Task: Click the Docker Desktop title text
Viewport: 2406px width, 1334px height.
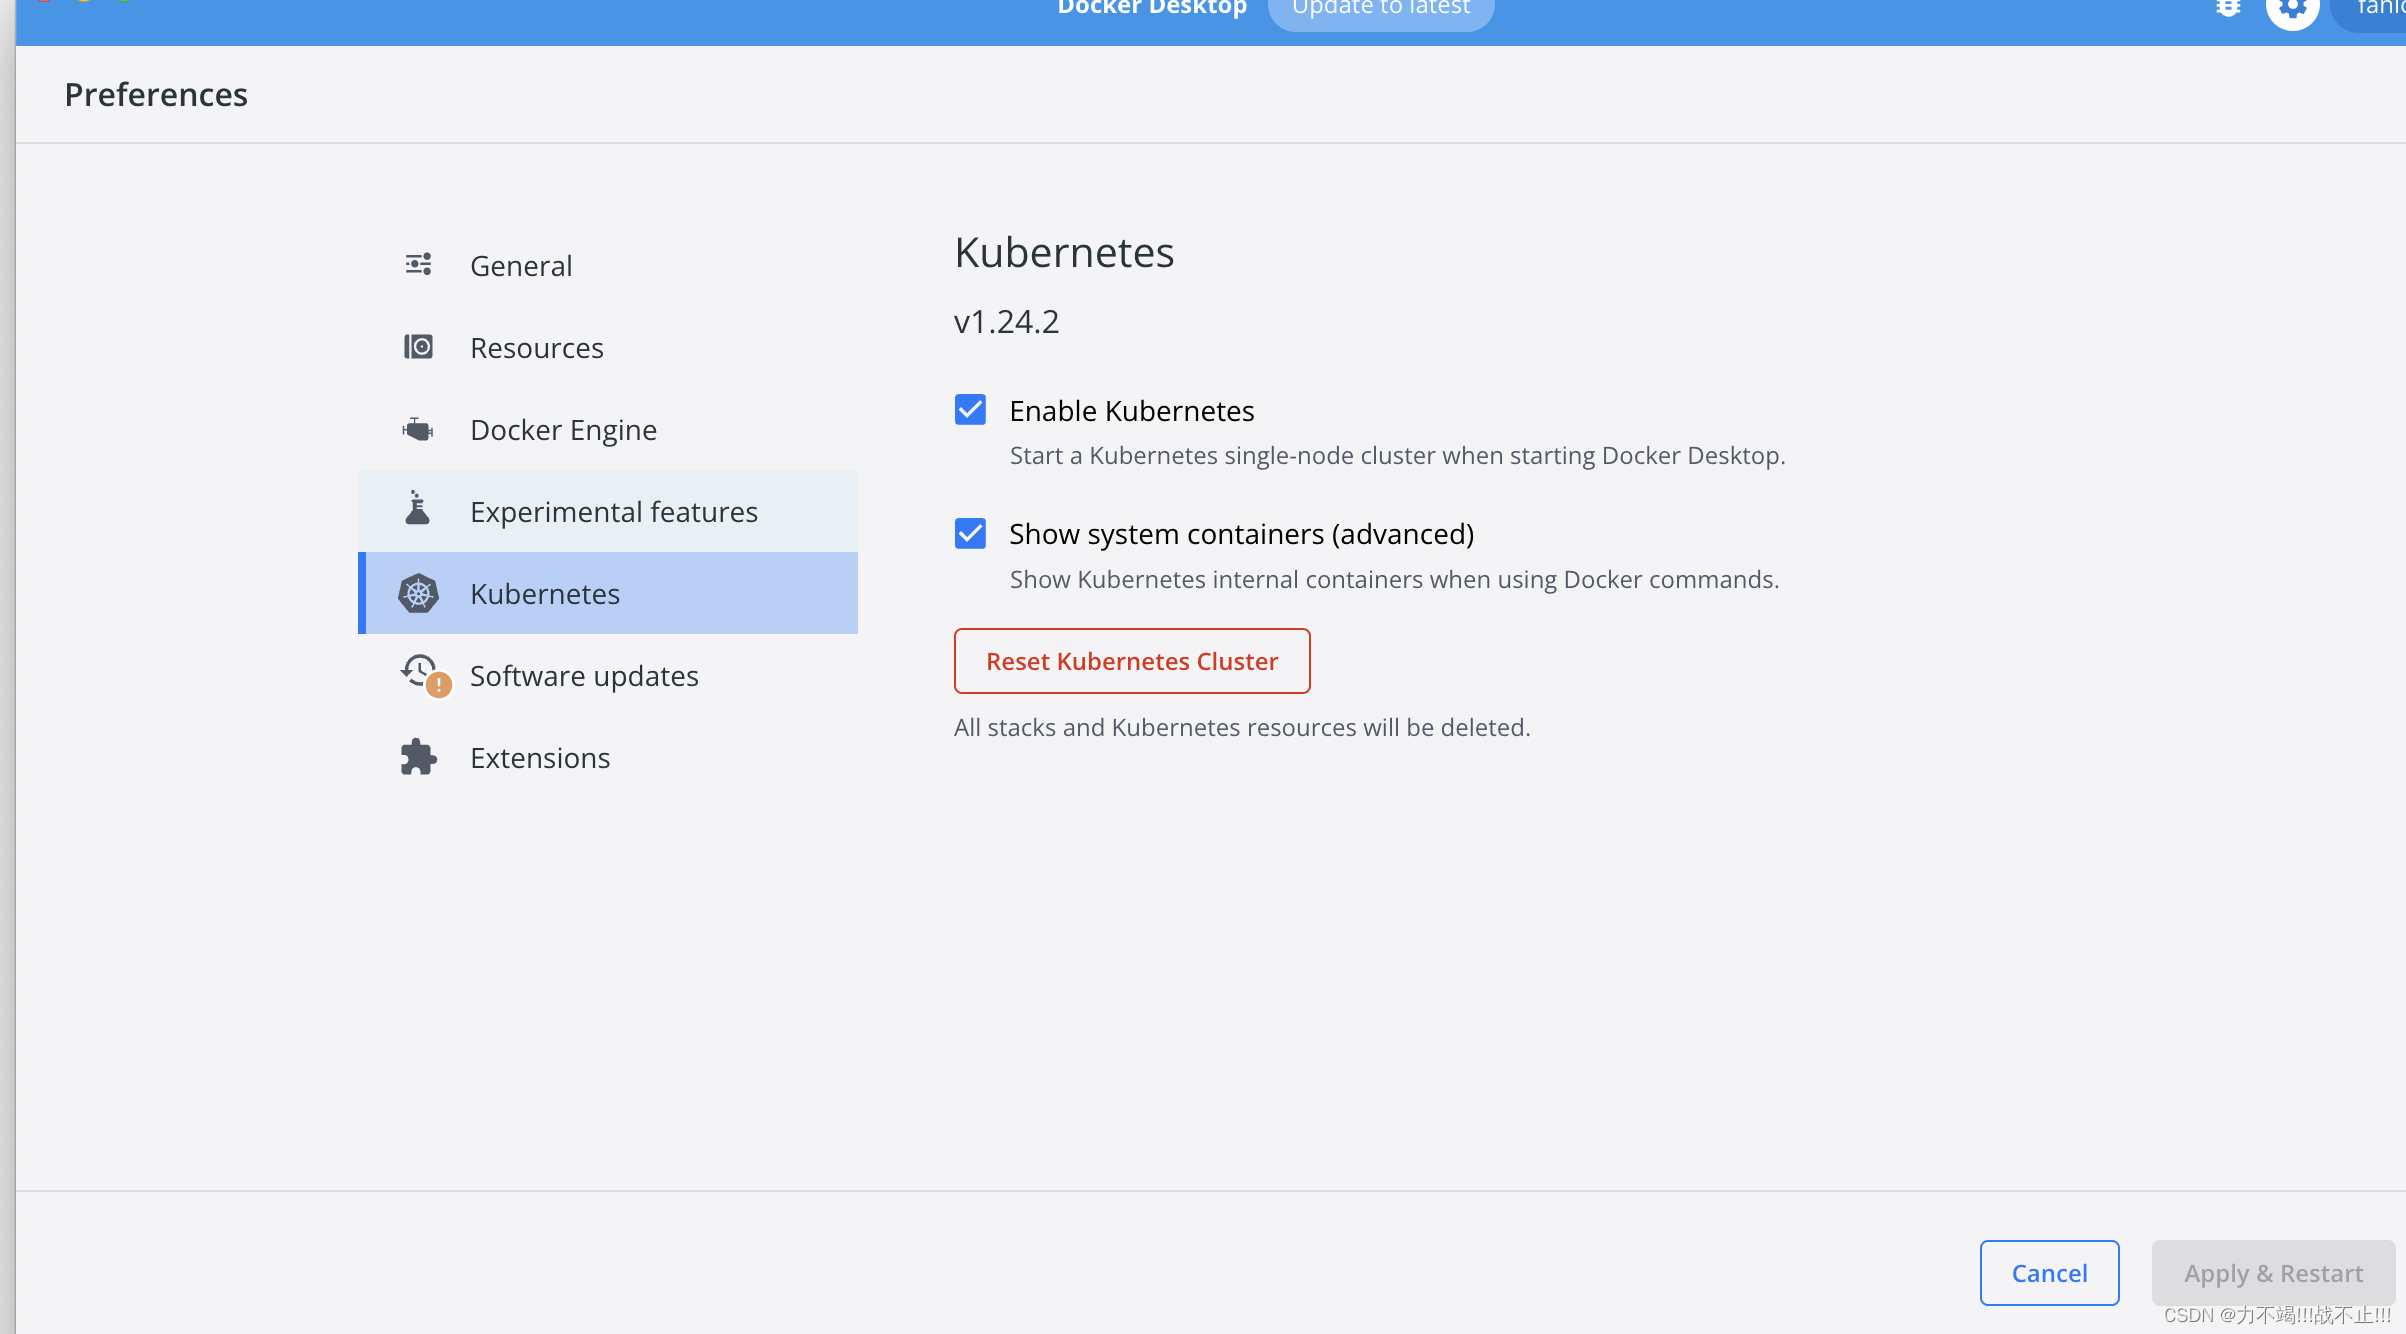Action: tap(1152, 8)
